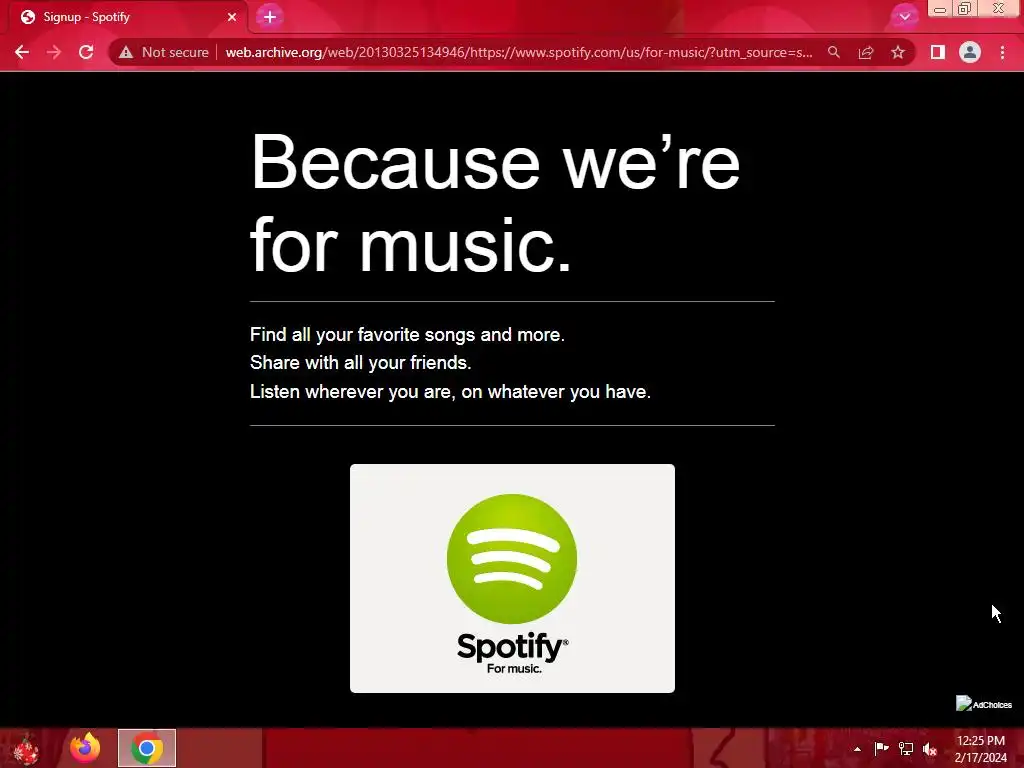The width and height of the screenshot is (1024, 768).
Task: Open Action Center flag icon
Action: pyautogui.click(x=881, y=748)
